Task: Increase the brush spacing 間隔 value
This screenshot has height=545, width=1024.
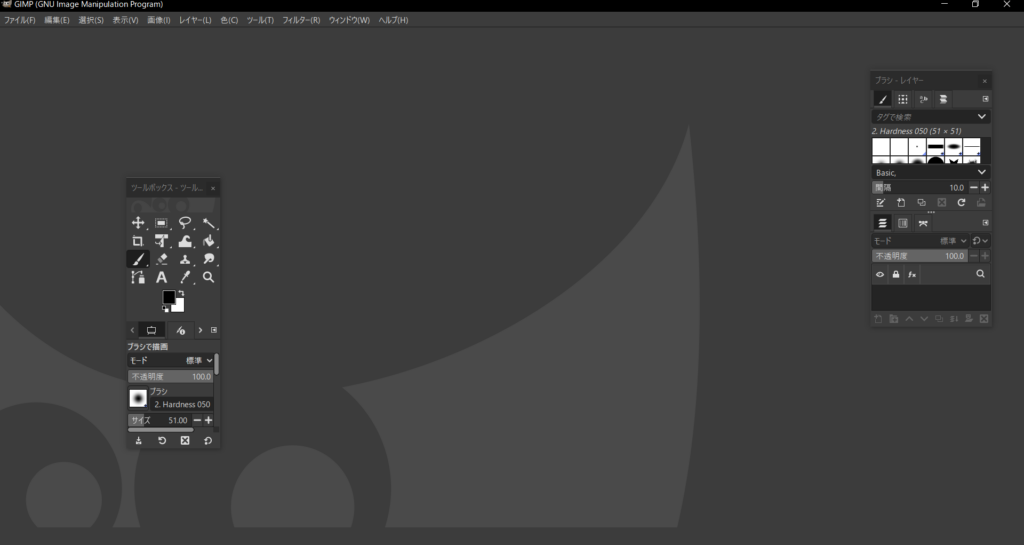Action: (x=985, y=187)
